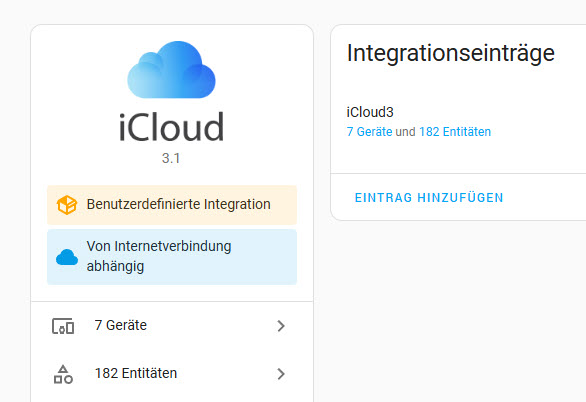Expand the 7 Geräte row chevron
The image size is (586, 402).
281,326
